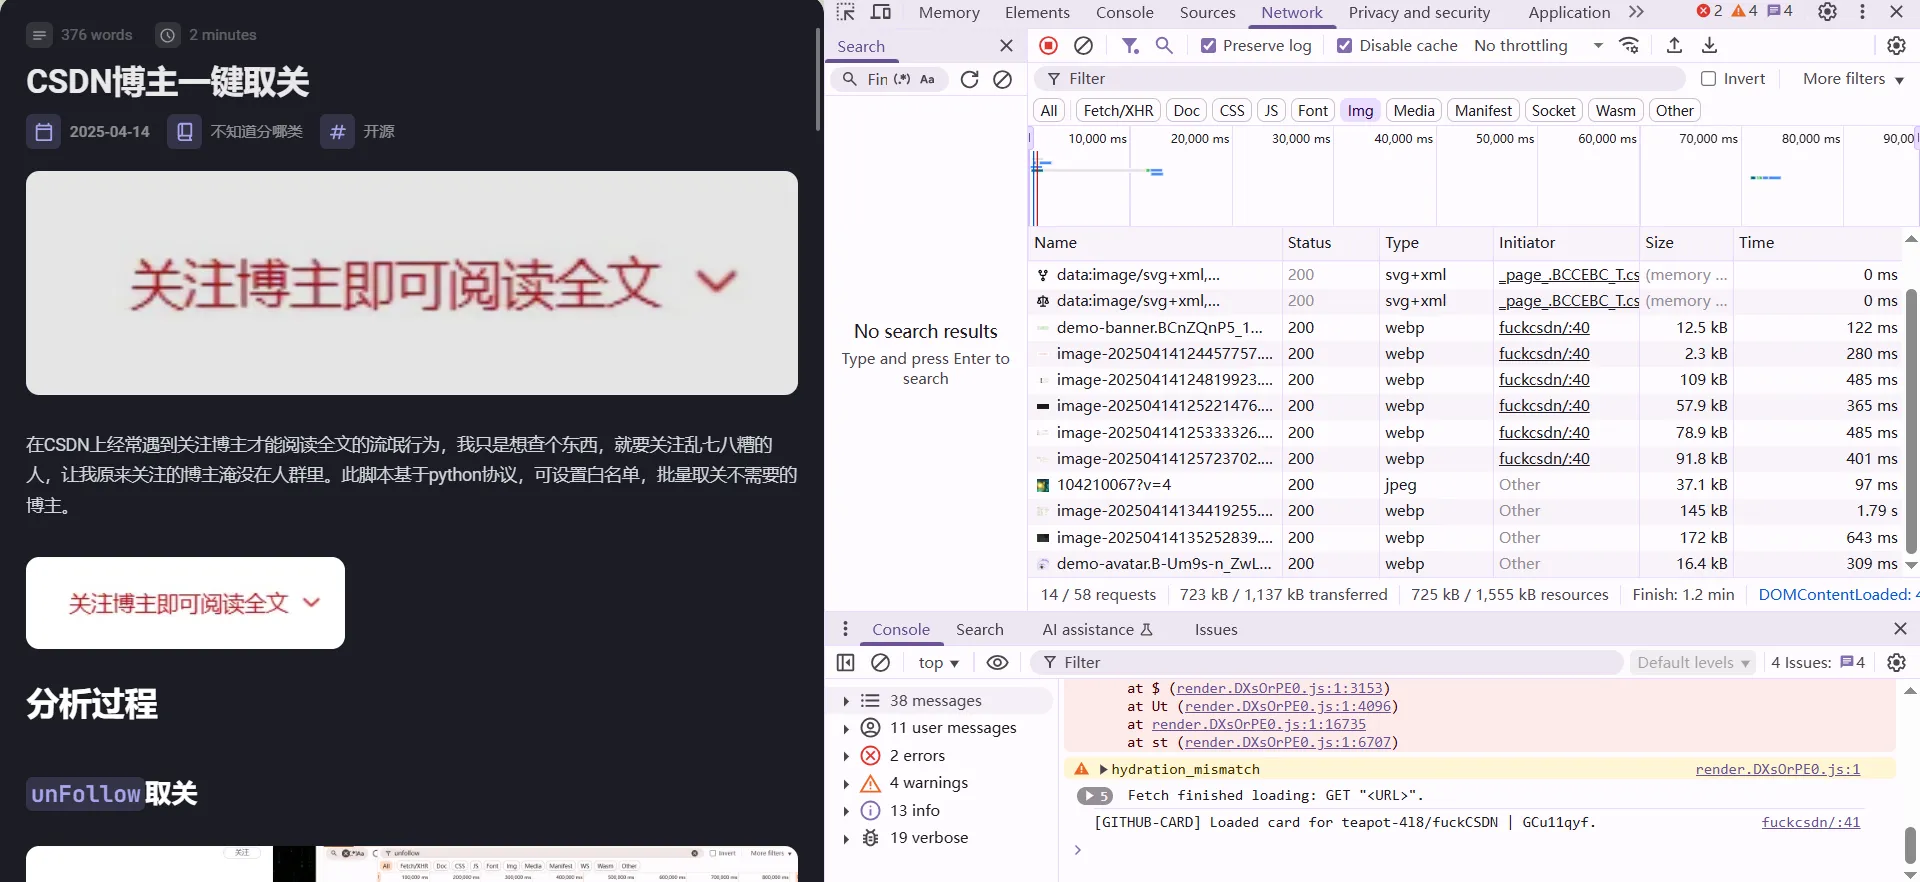Select the All resource type filter
1920x882 pixels.
tap(1048, 111)
